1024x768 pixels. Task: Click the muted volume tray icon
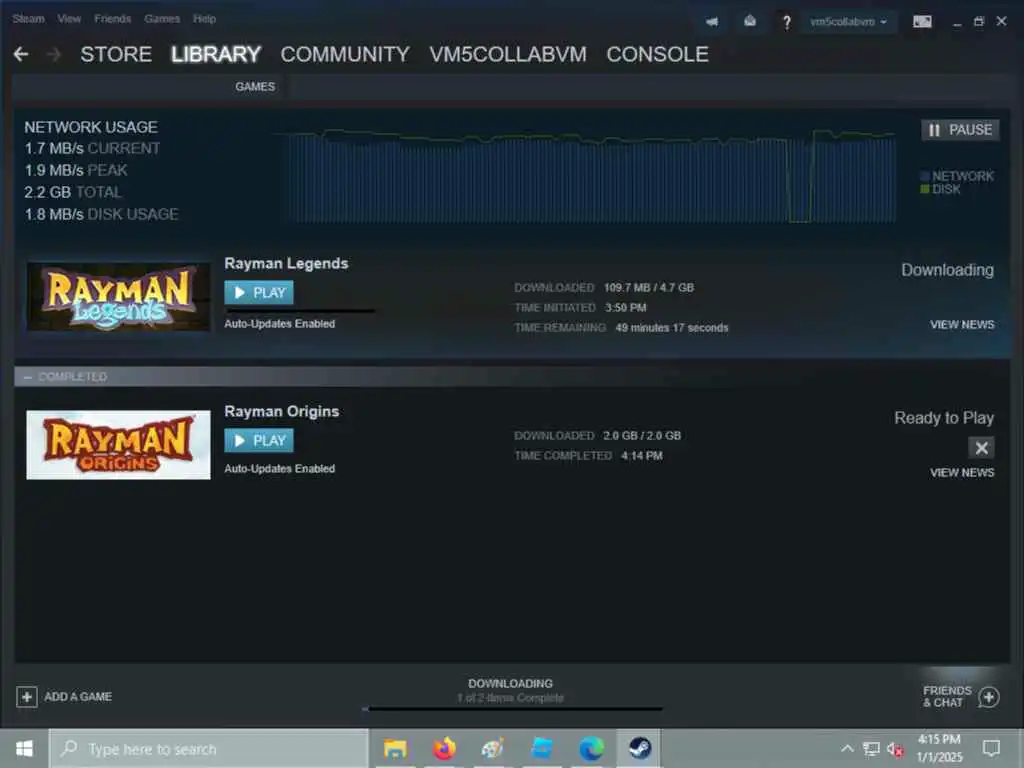pyautogui.click(x=895, y=749)
